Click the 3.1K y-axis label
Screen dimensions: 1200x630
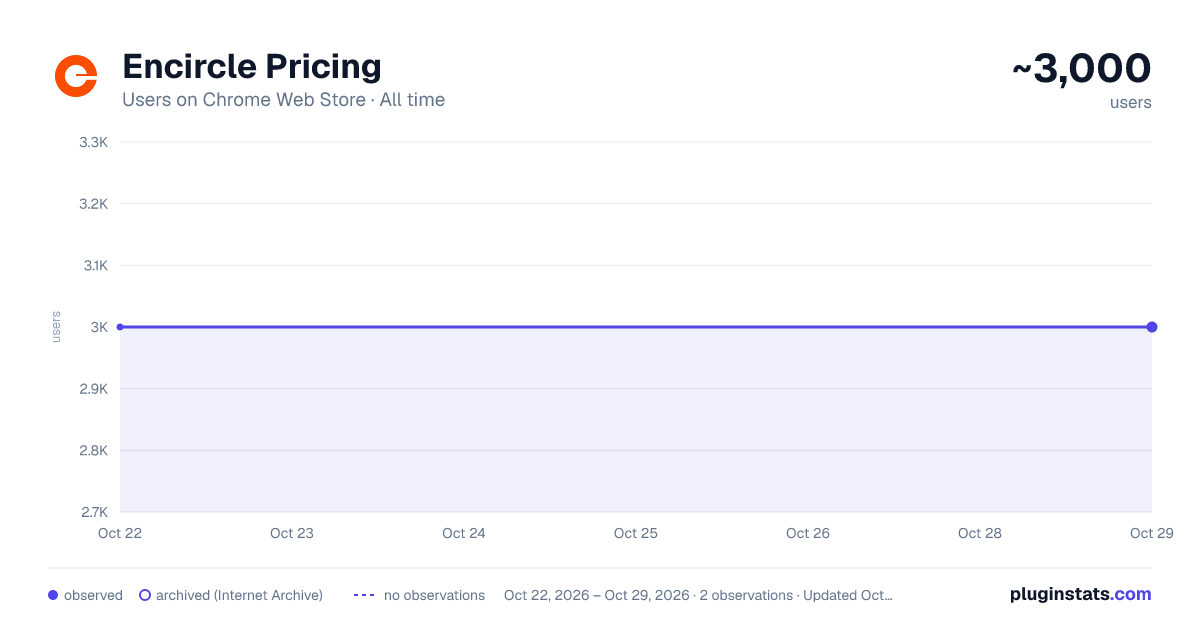coord(94,265)
